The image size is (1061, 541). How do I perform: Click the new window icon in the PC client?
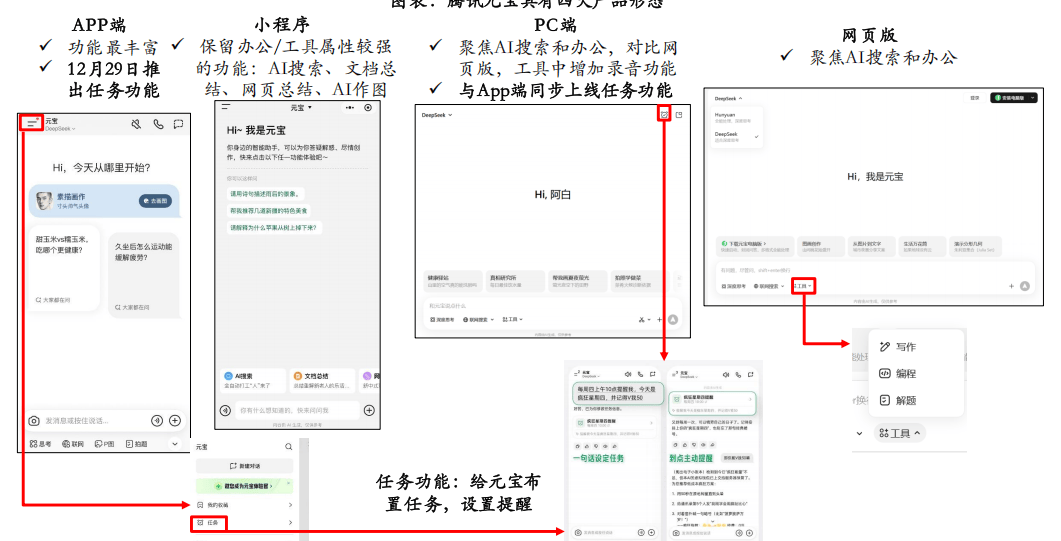(679, 116)
